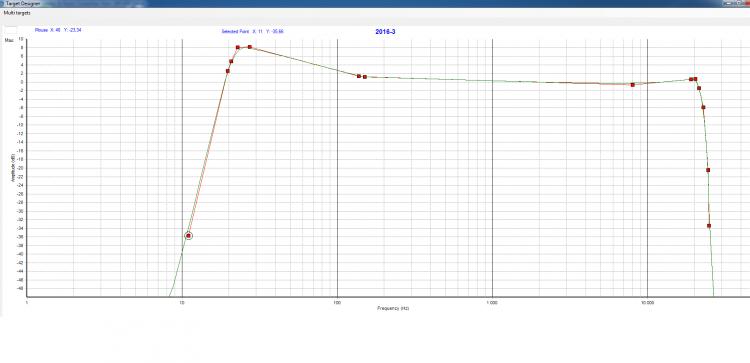This screenshot has height=363, width=750.
Task: Click the 2016-3 chart title
Action: (386, 32)
